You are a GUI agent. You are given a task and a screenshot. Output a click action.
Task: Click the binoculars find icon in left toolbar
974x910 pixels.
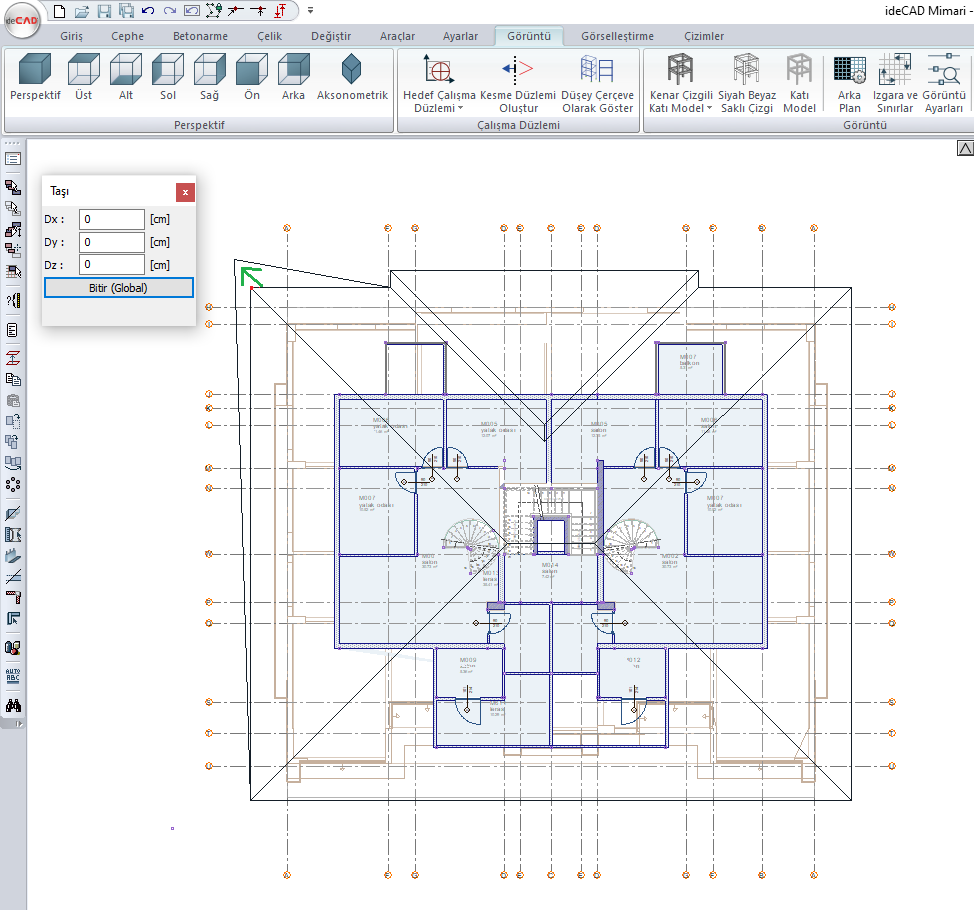pos(14,706)
